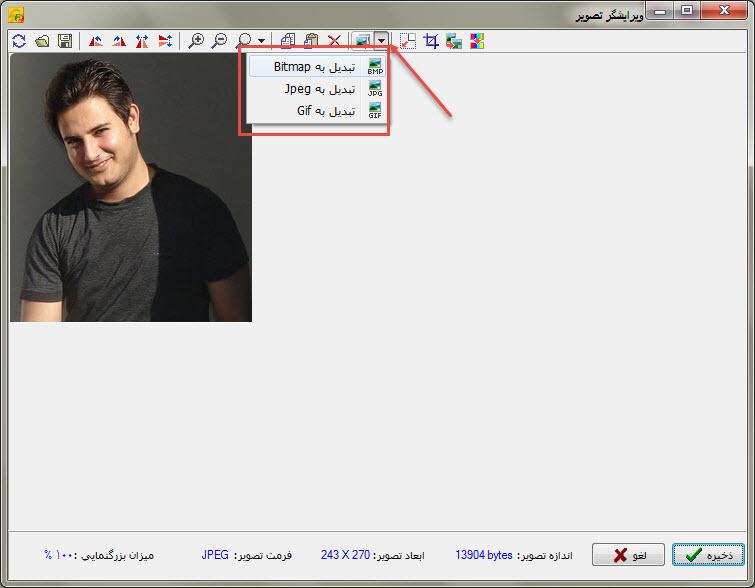This screenshot has width=755, height=588.
Task: Paste image using the clipboard icon
Action: pyautogui.click(x=311, y=41)
